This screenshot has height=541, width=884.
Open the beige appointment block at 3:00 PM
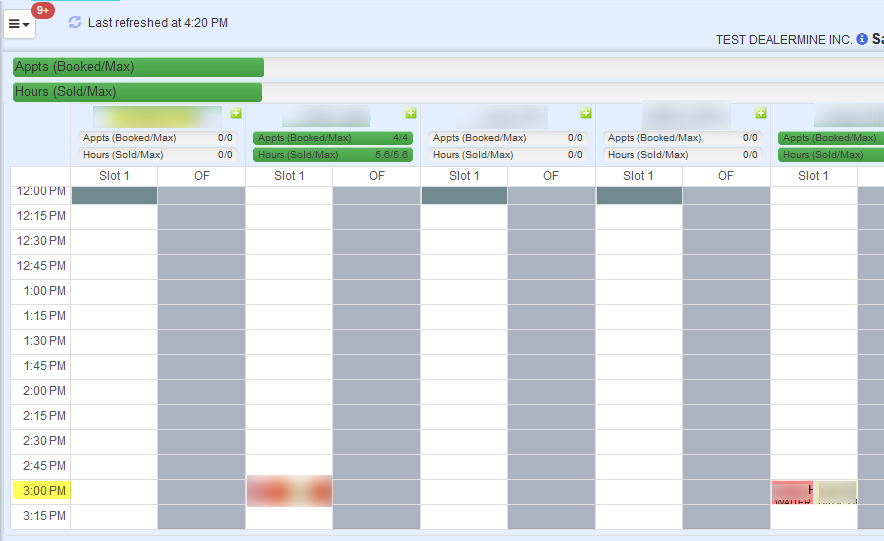click(x=836, y=491)
